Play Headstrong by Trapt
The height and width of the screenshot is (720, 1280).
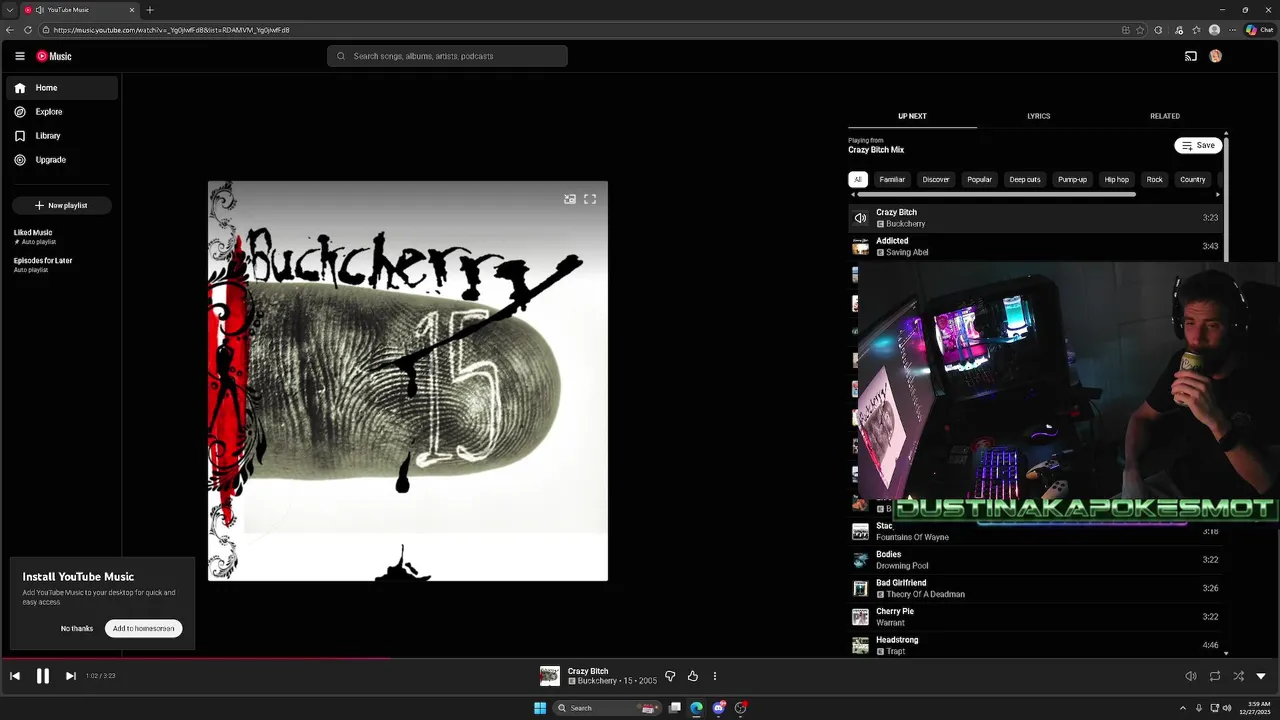(1037, 645)
